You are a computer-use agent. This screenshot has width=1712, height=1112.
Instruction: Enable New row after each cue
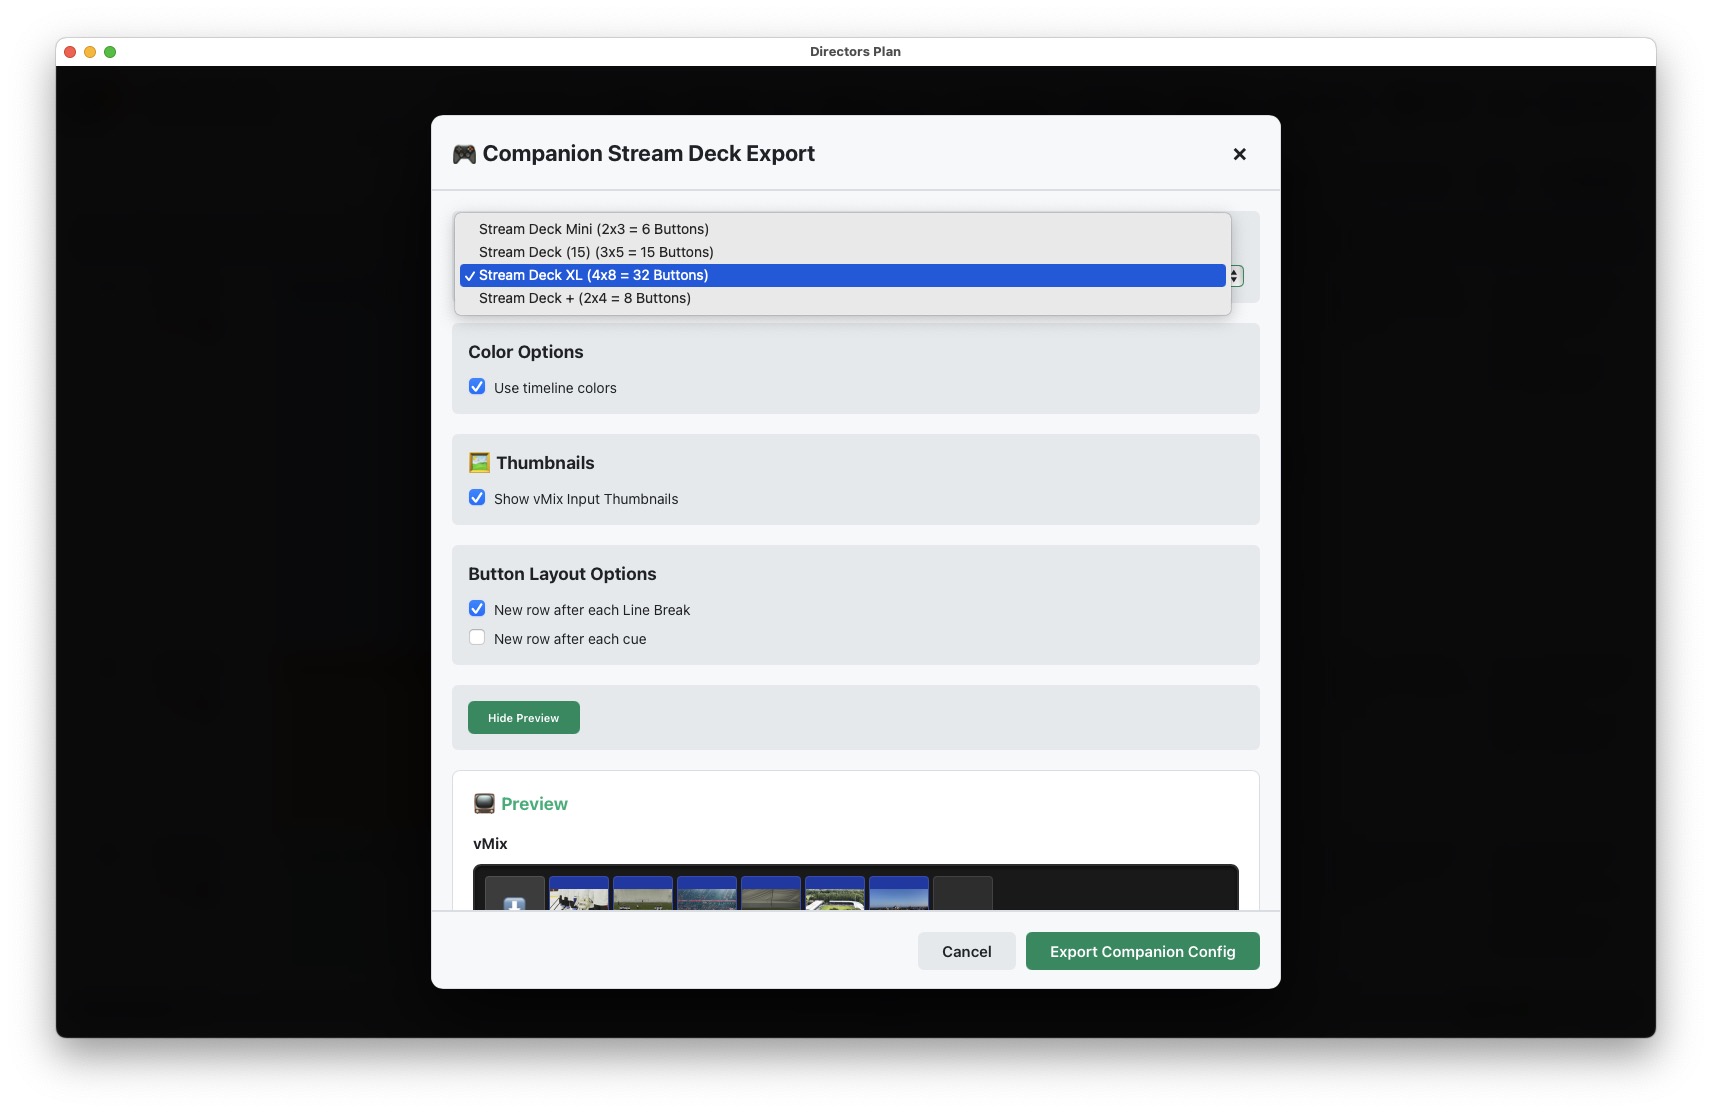click(477, 636)
